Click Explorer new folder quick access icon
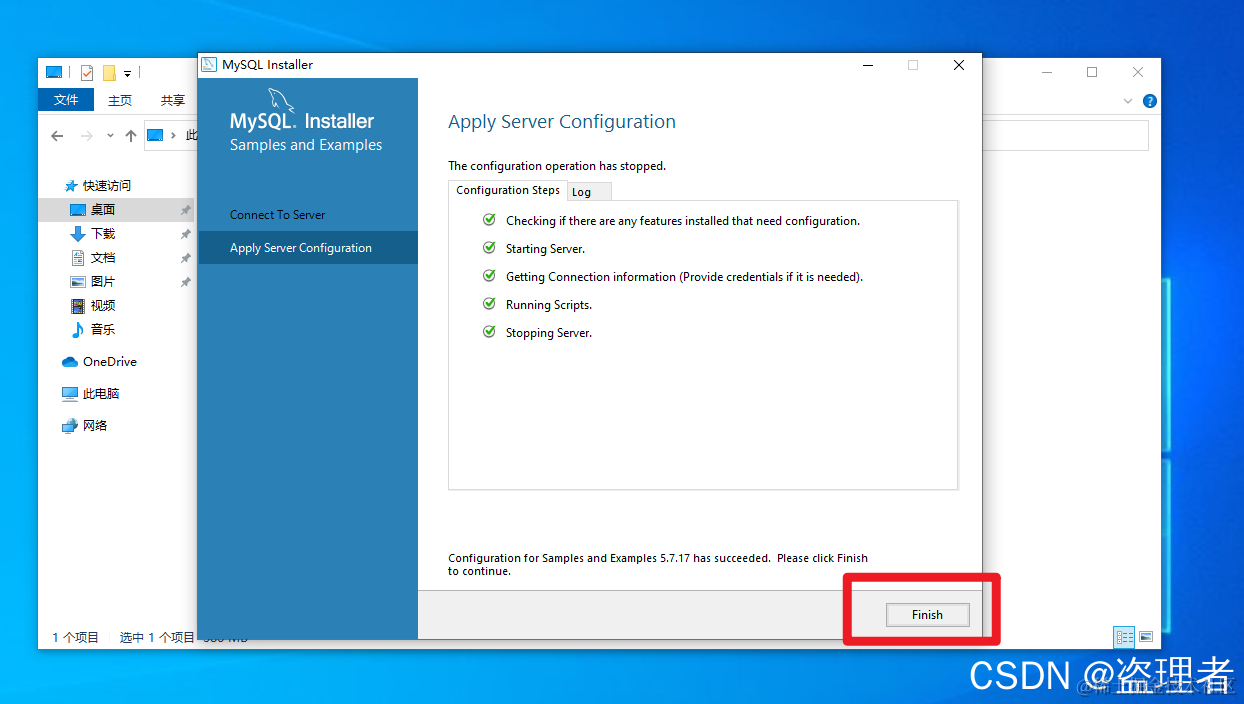Screen dimensions: 1244x704 109,73
